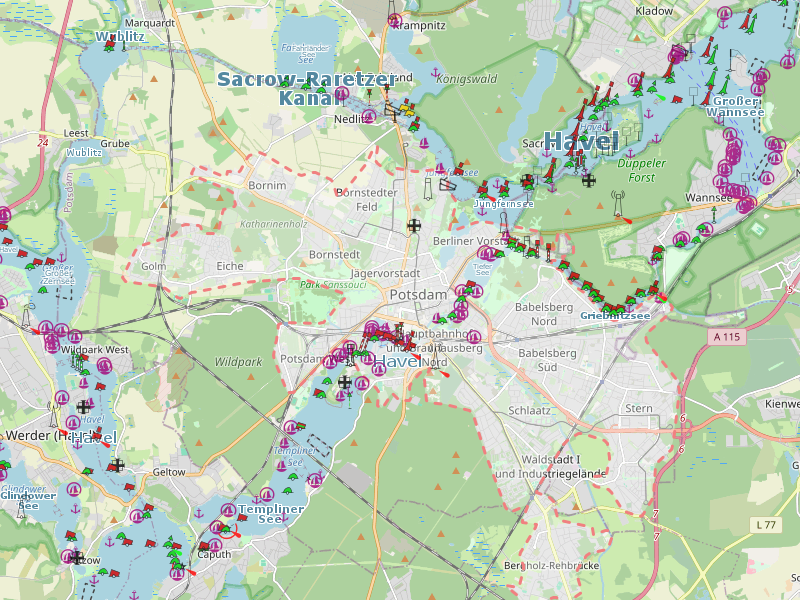Viewport: 800px width, 600px height.
Task: Select the L 77 road shield
Action: coord(767,524)
